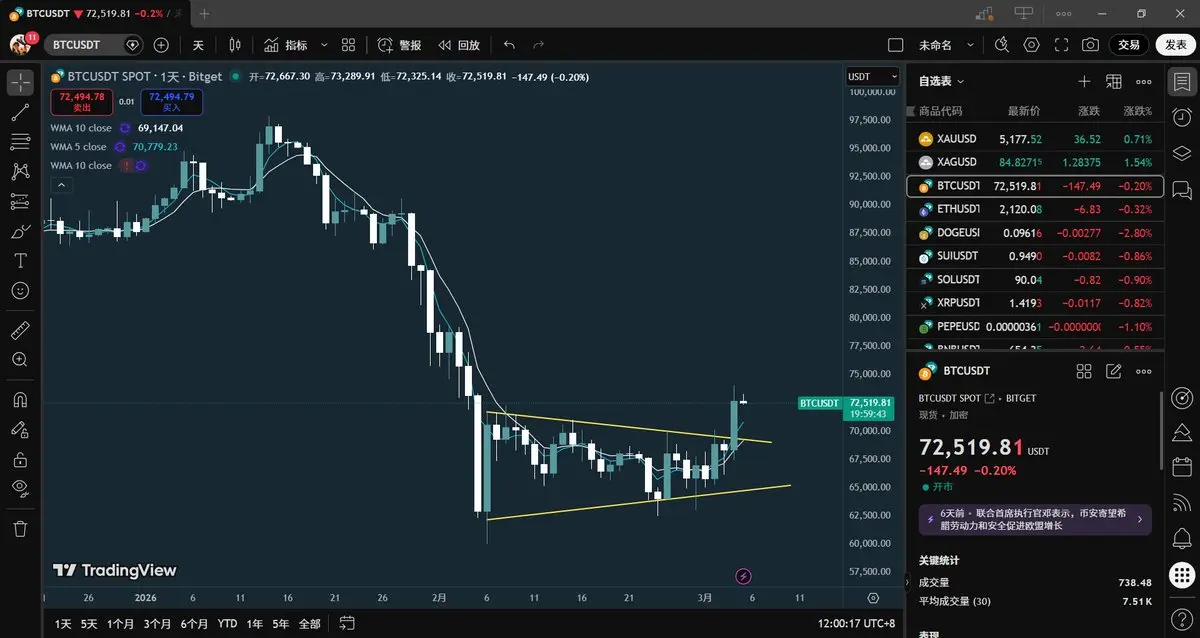Open the 指标 indicators dialog
The height and width of the screenshot is (638, 1200).
click(x=285, y=45)
